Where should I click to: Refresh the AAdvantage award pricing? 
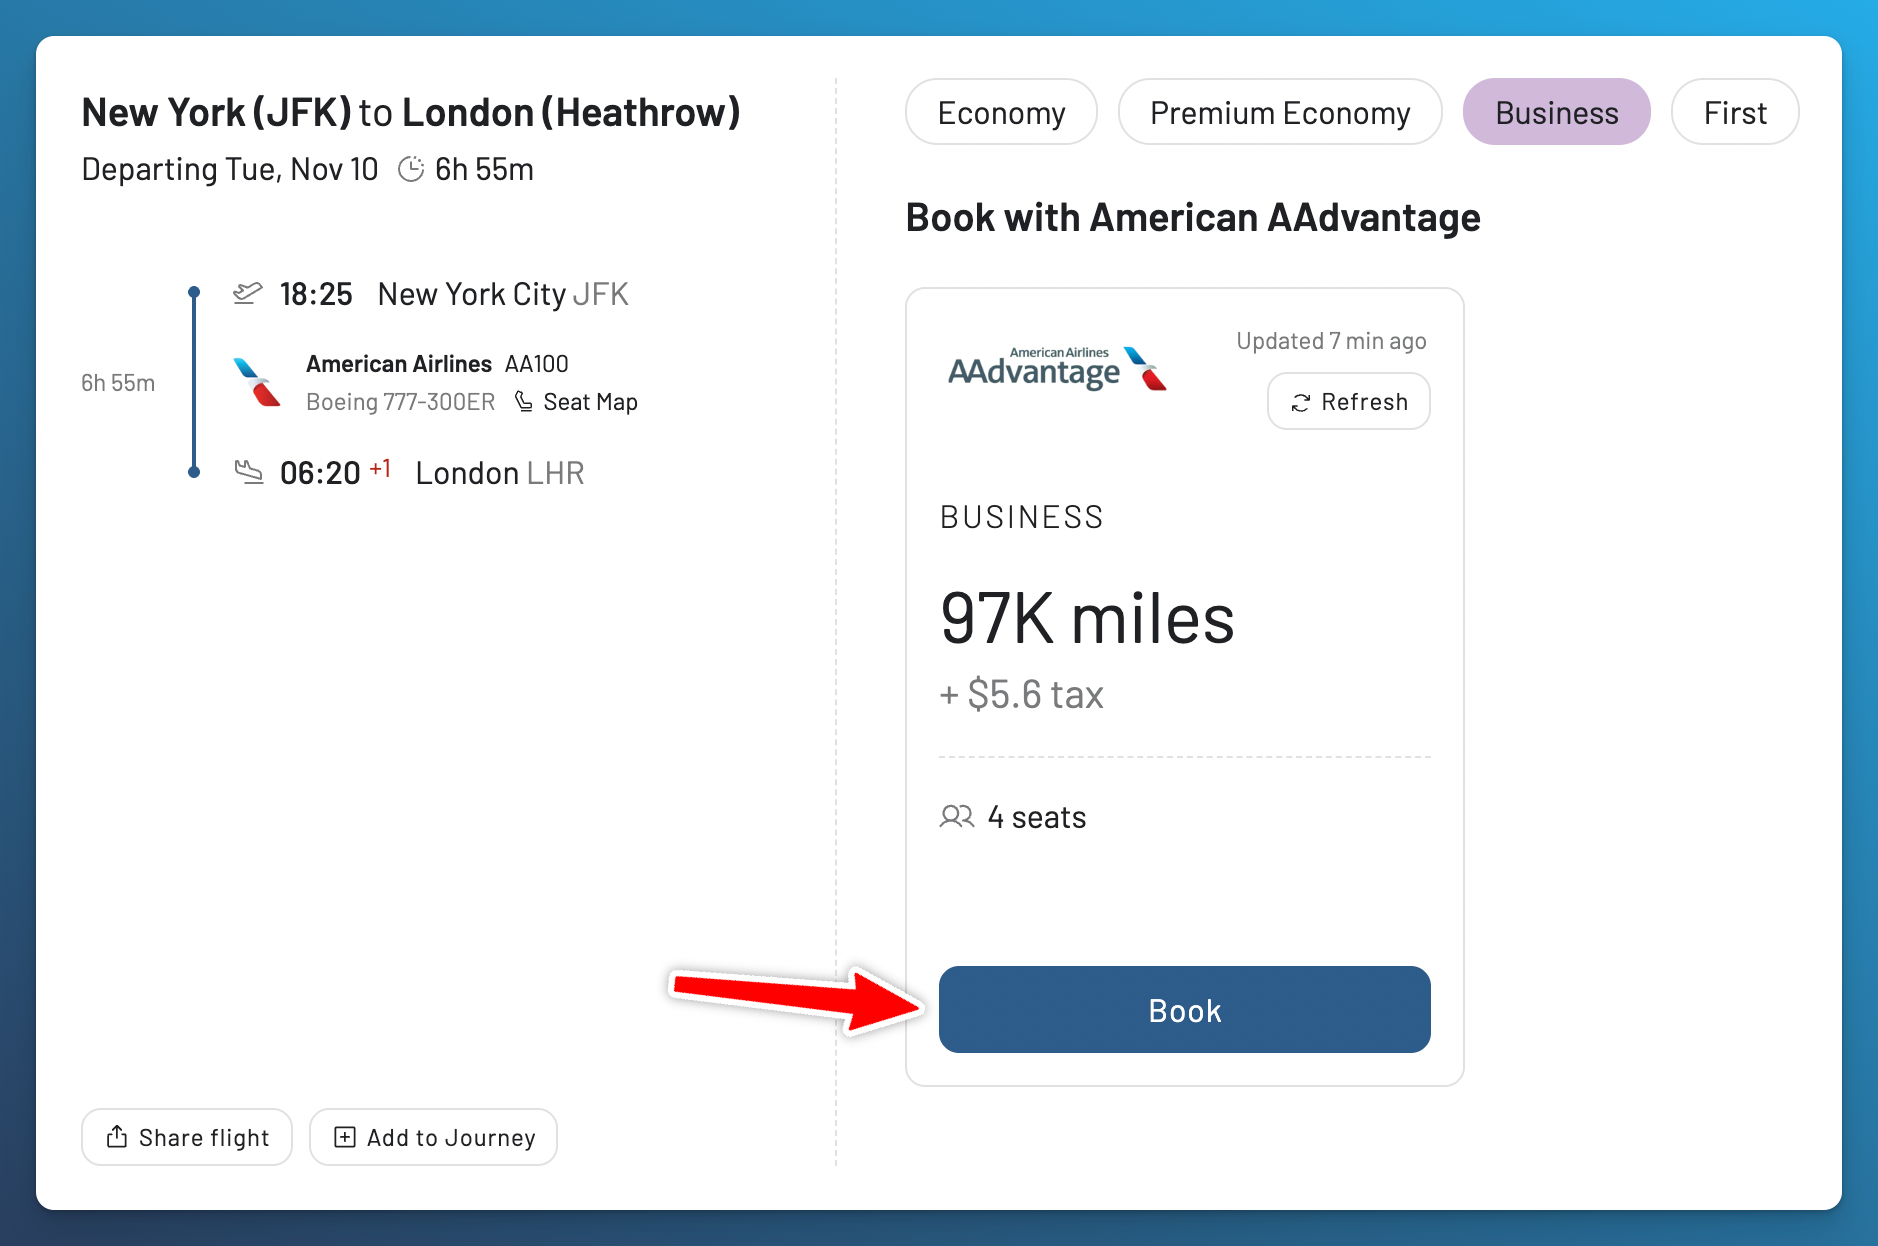1349,402
